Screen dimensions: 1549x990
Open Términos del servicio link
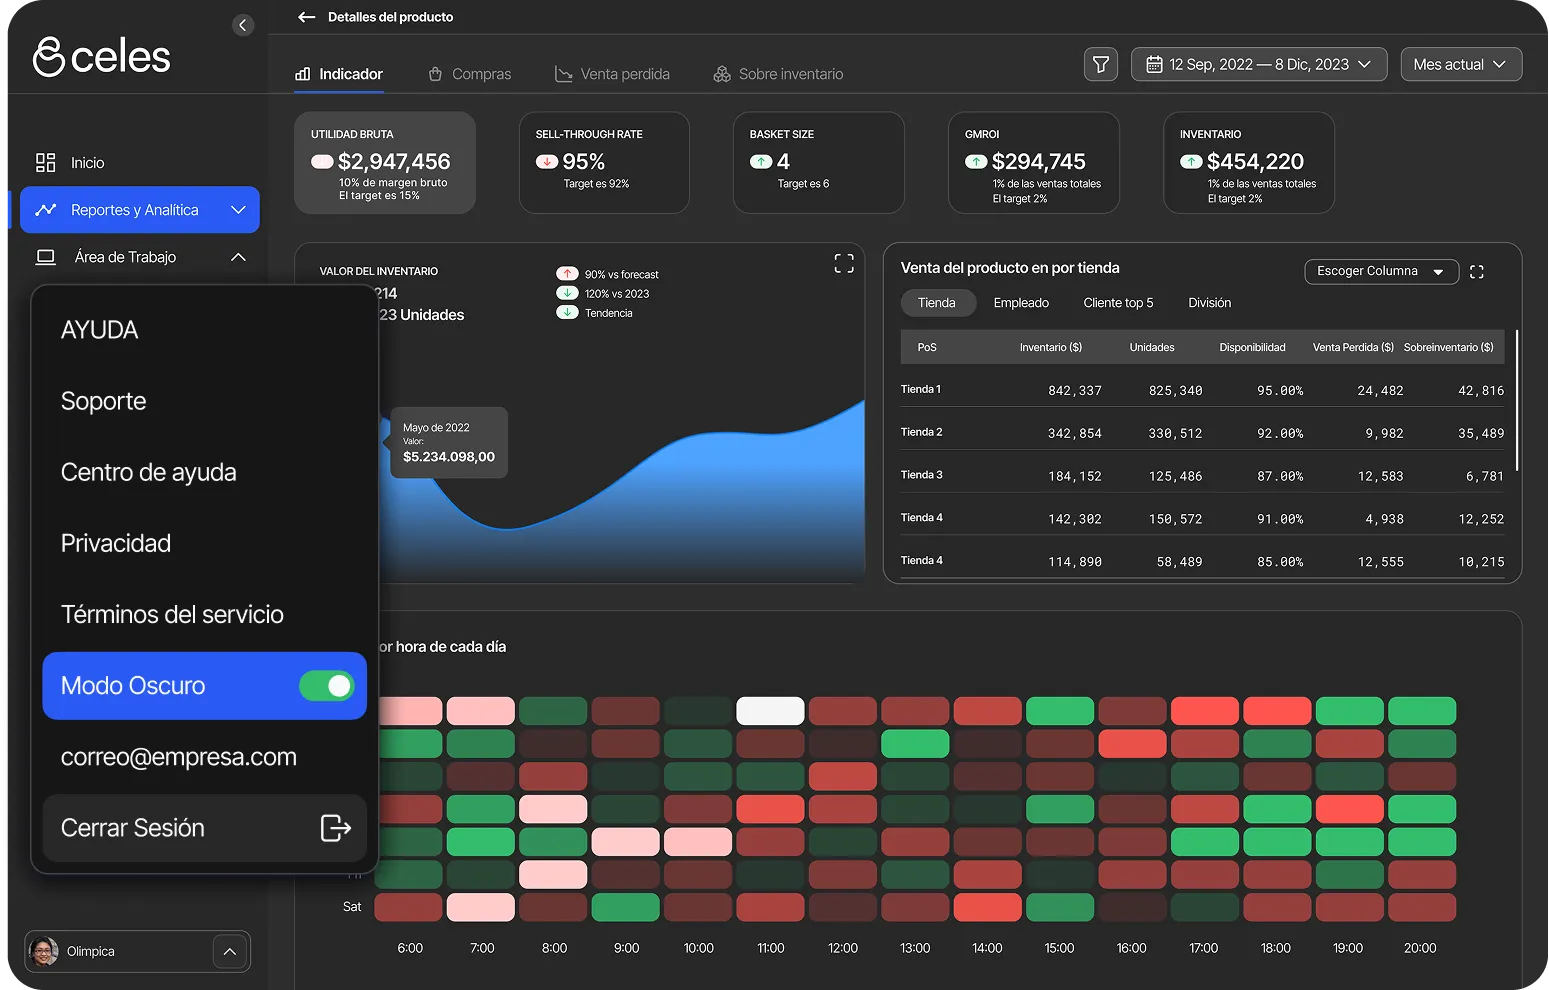[x=172, y=614]
